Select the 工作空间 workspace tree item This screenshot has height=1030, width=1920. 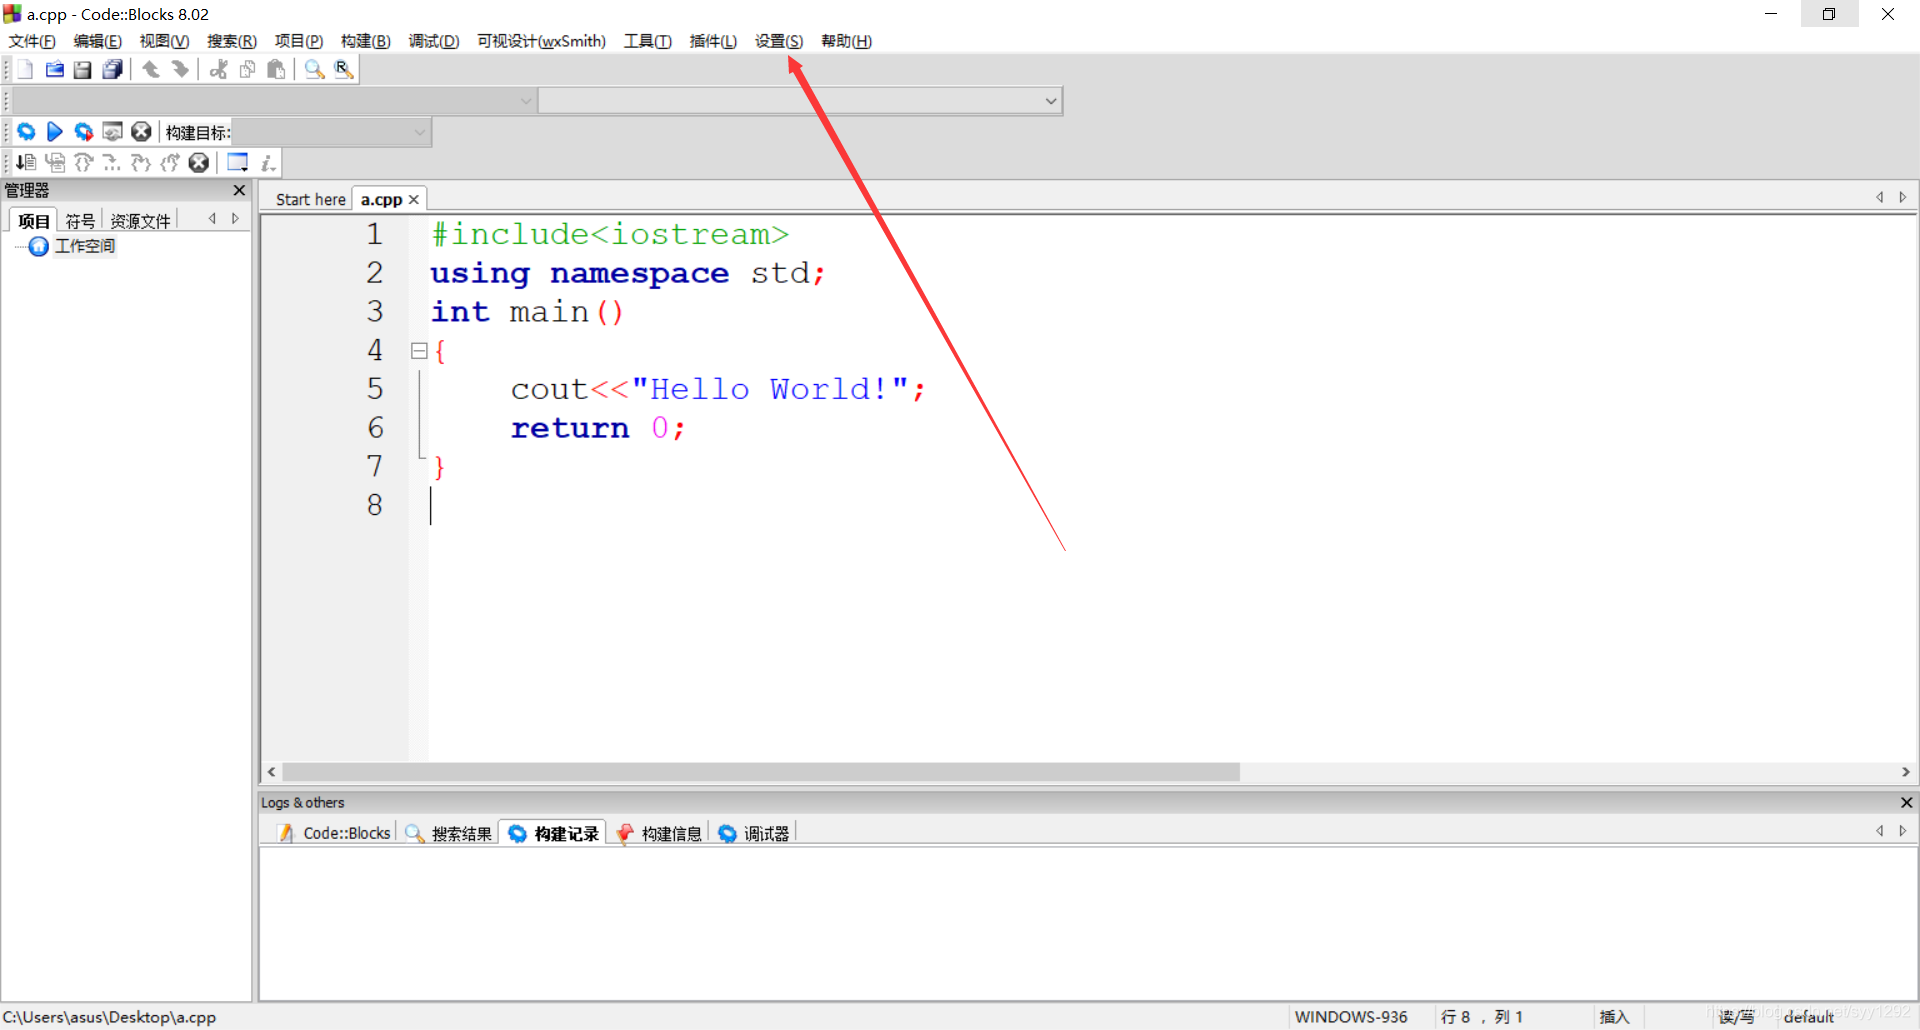(x=84, y=246)
